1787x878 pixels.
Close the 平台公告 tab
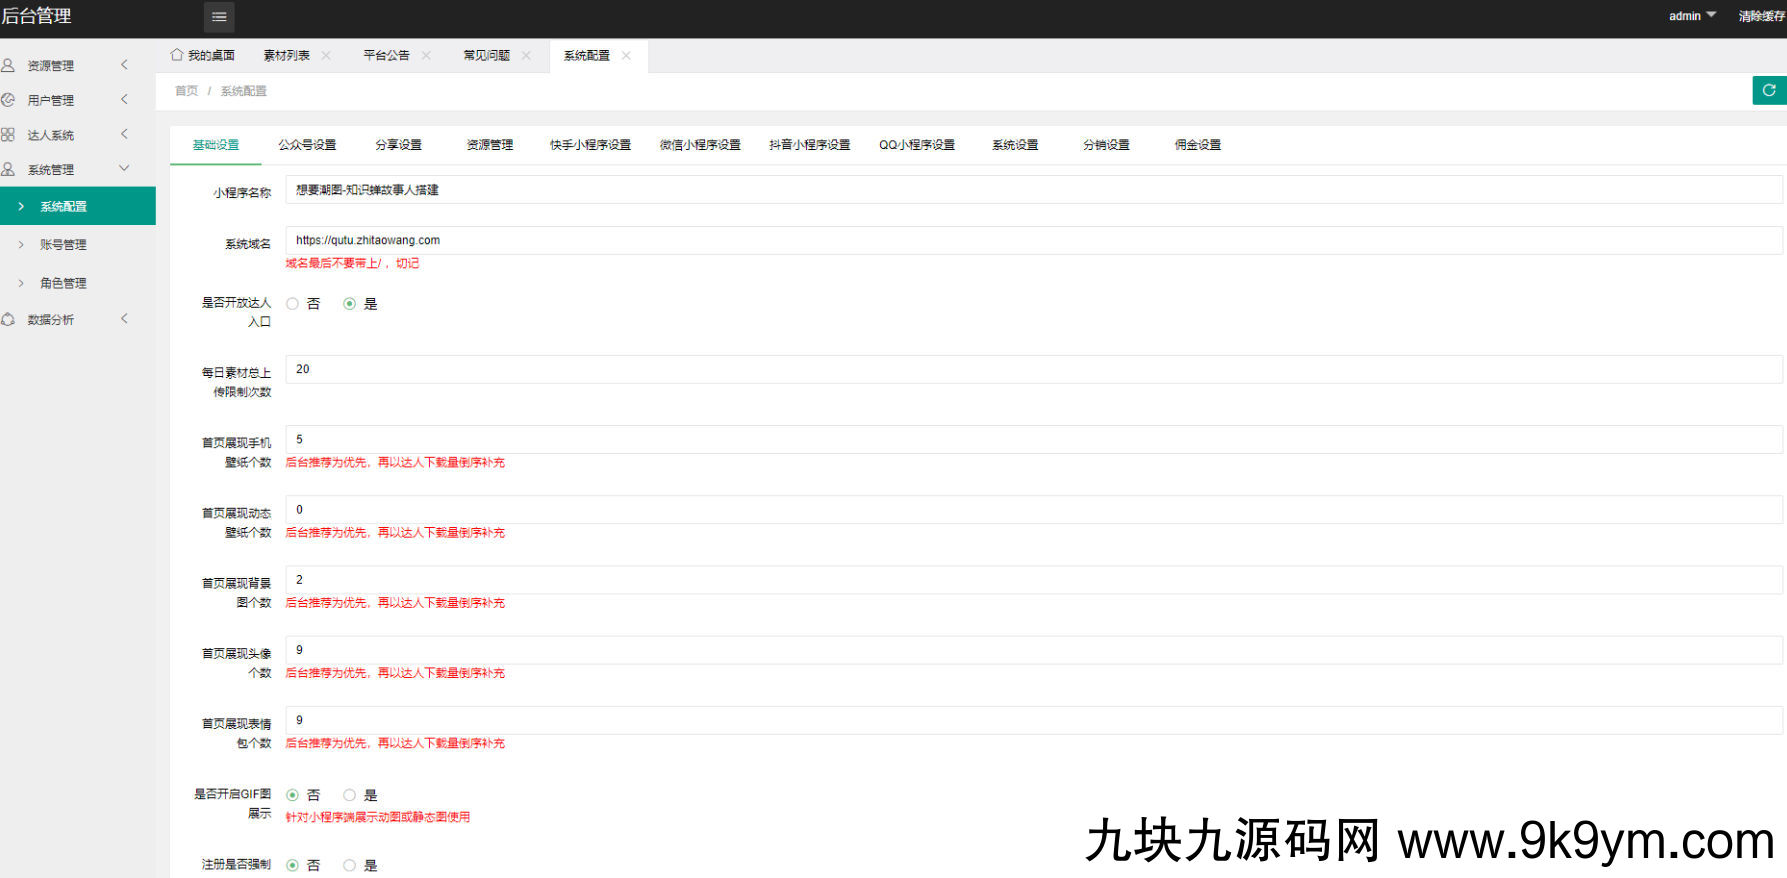point(426,55)
